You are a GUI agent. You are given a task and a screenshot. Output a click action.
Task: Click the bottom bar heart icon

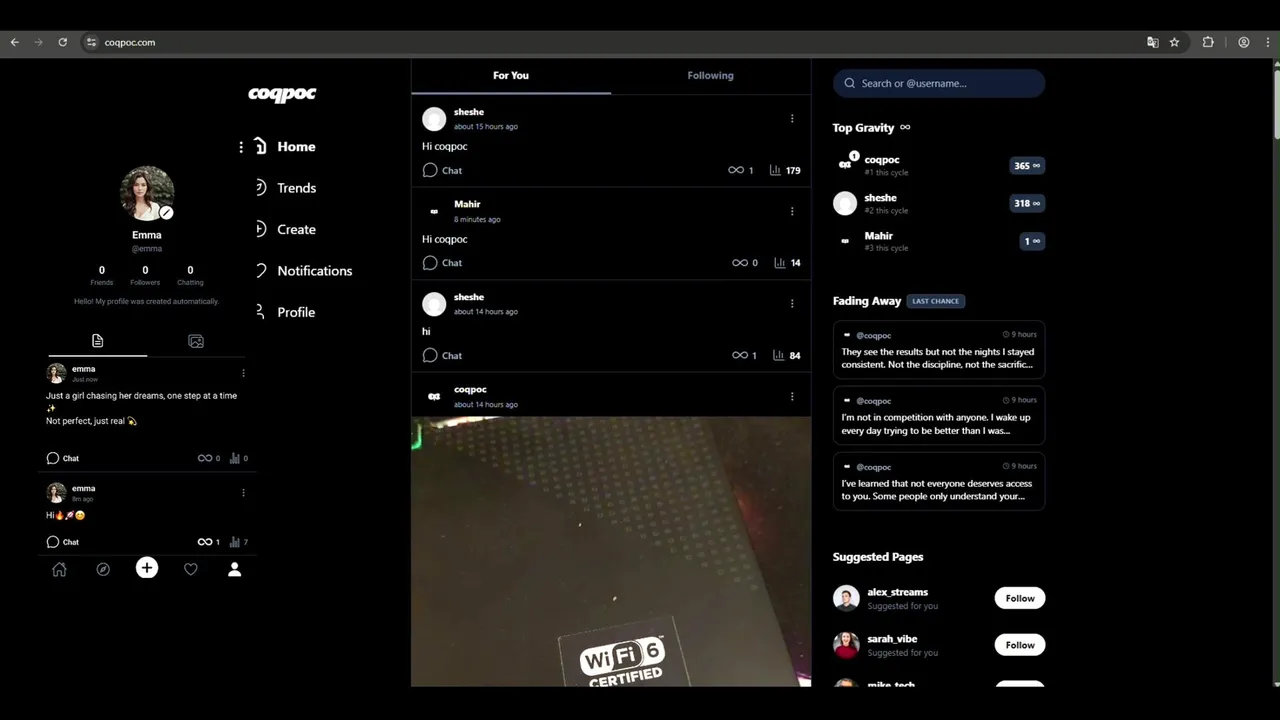190,569
